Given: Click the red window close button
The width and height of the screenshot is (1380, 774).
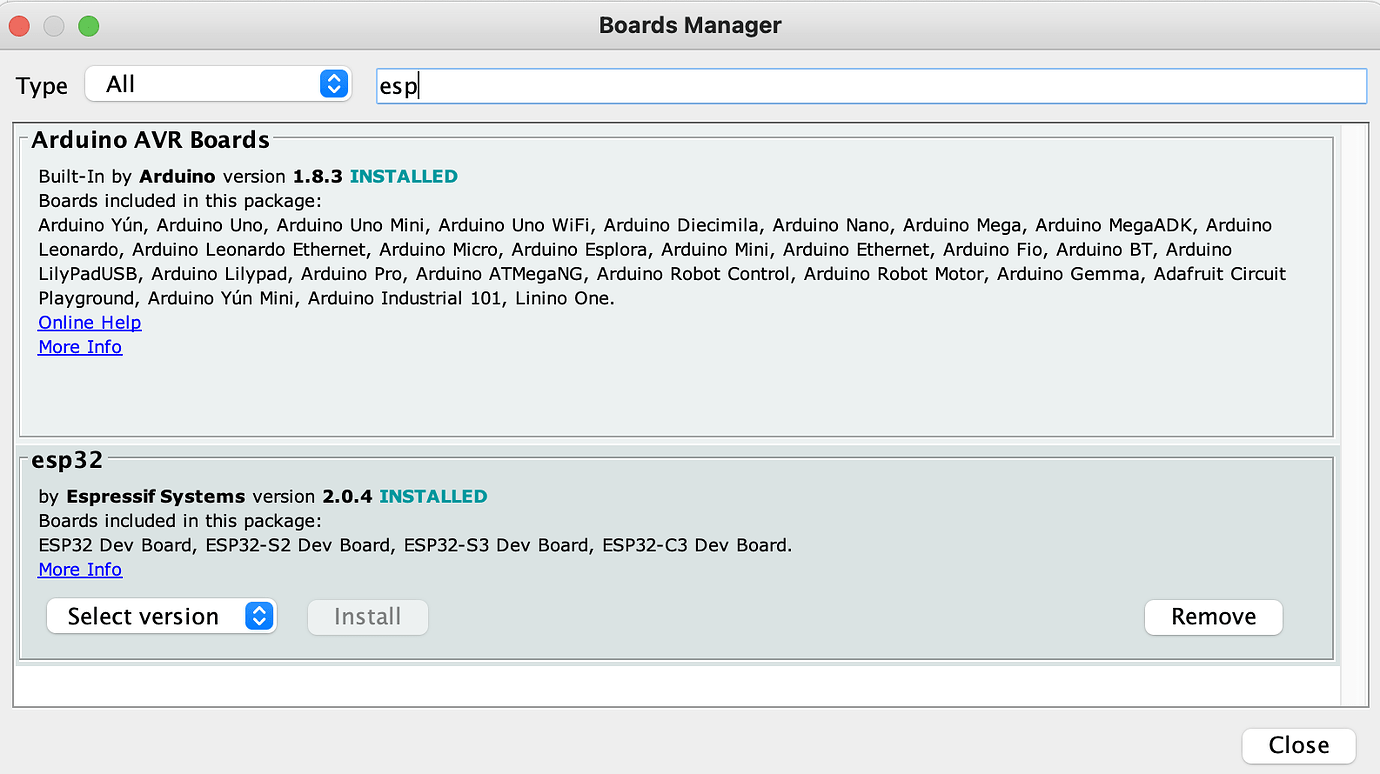Looking at the screenshot, I should pos(19,26).
